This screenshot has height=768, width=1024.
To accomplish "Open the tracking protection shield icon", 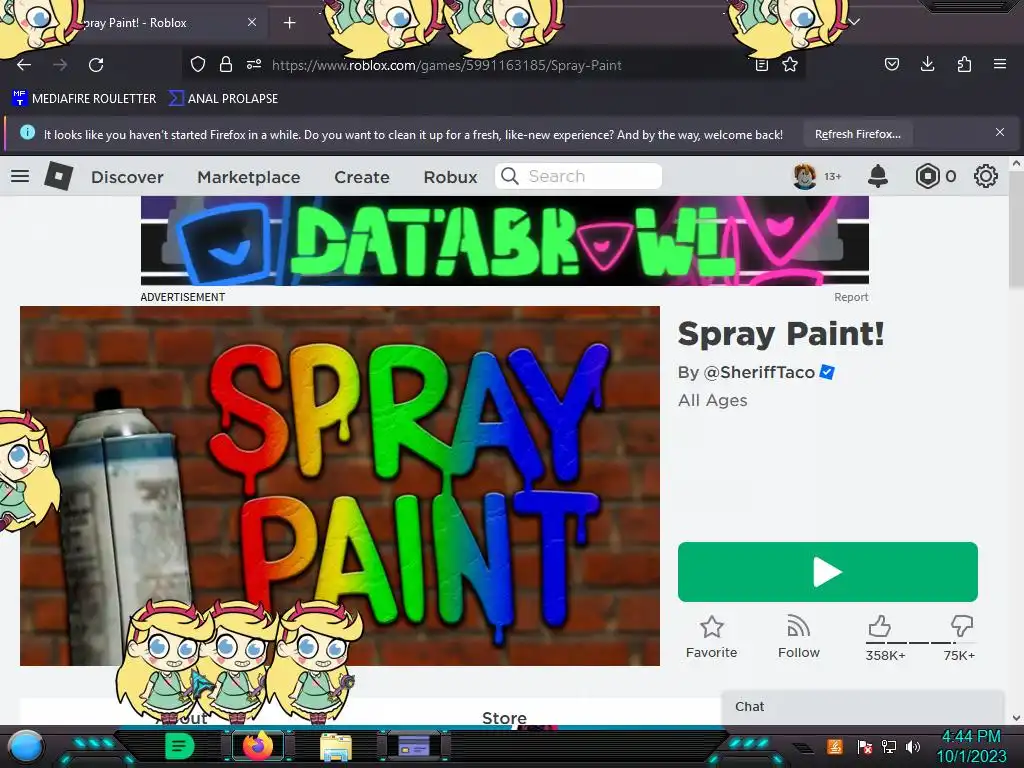I will pos(198,64).
